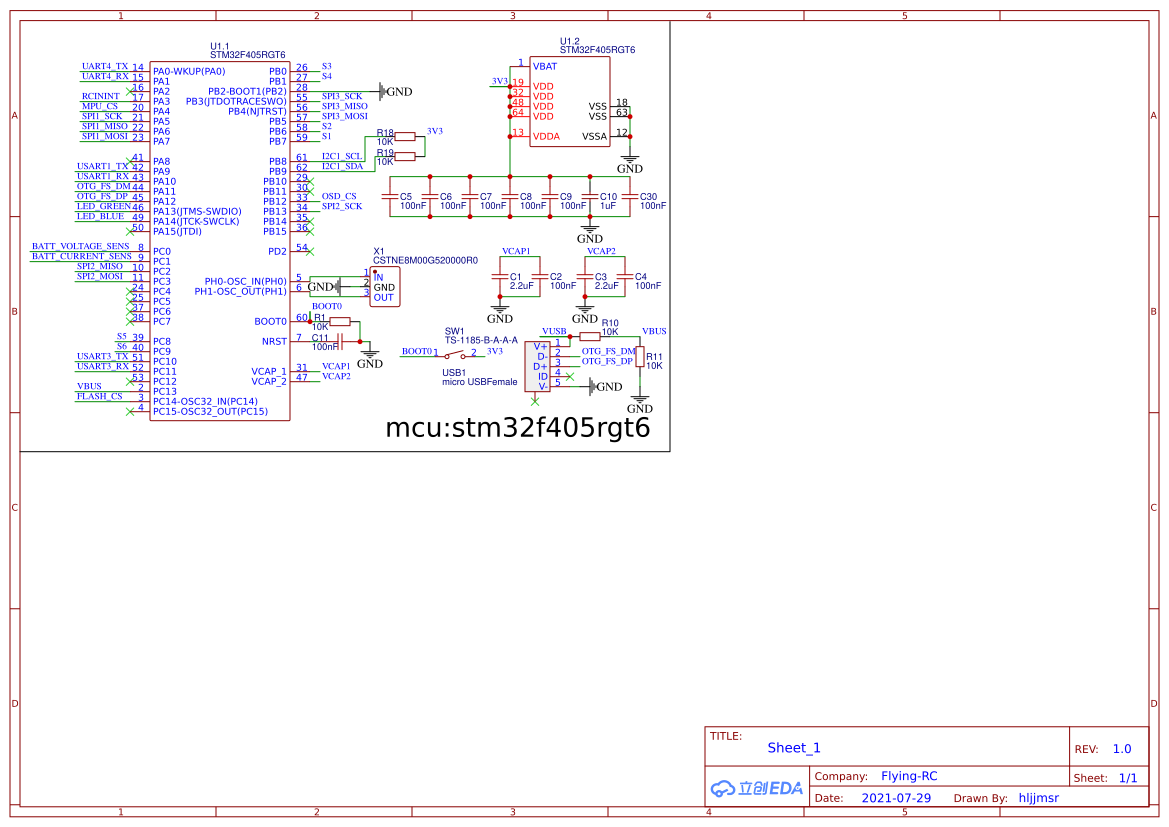1169x827 pixels.
Task: Click the EasyEDA logo in title block
Action: coord(756,788)
